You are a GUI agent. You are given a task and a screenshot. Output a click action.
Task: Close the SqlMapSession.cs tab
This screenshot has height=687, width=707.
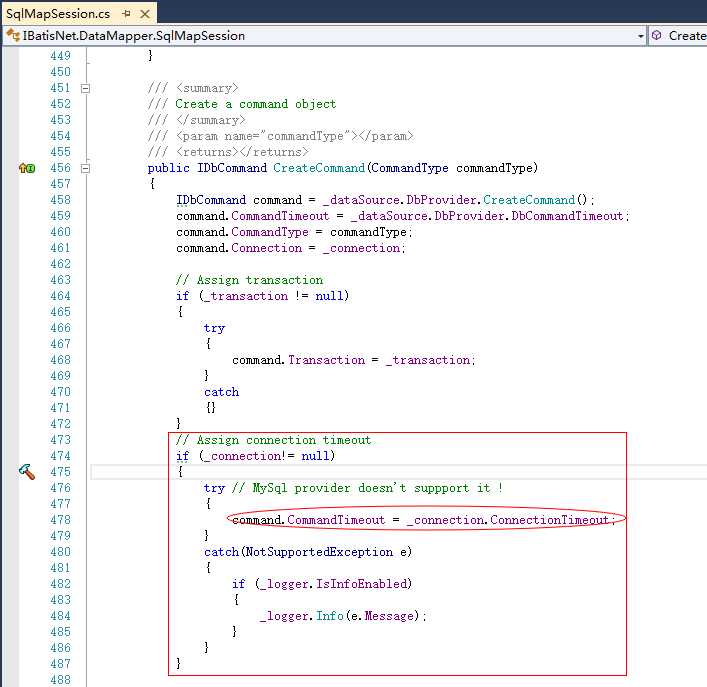pos(145,14)
